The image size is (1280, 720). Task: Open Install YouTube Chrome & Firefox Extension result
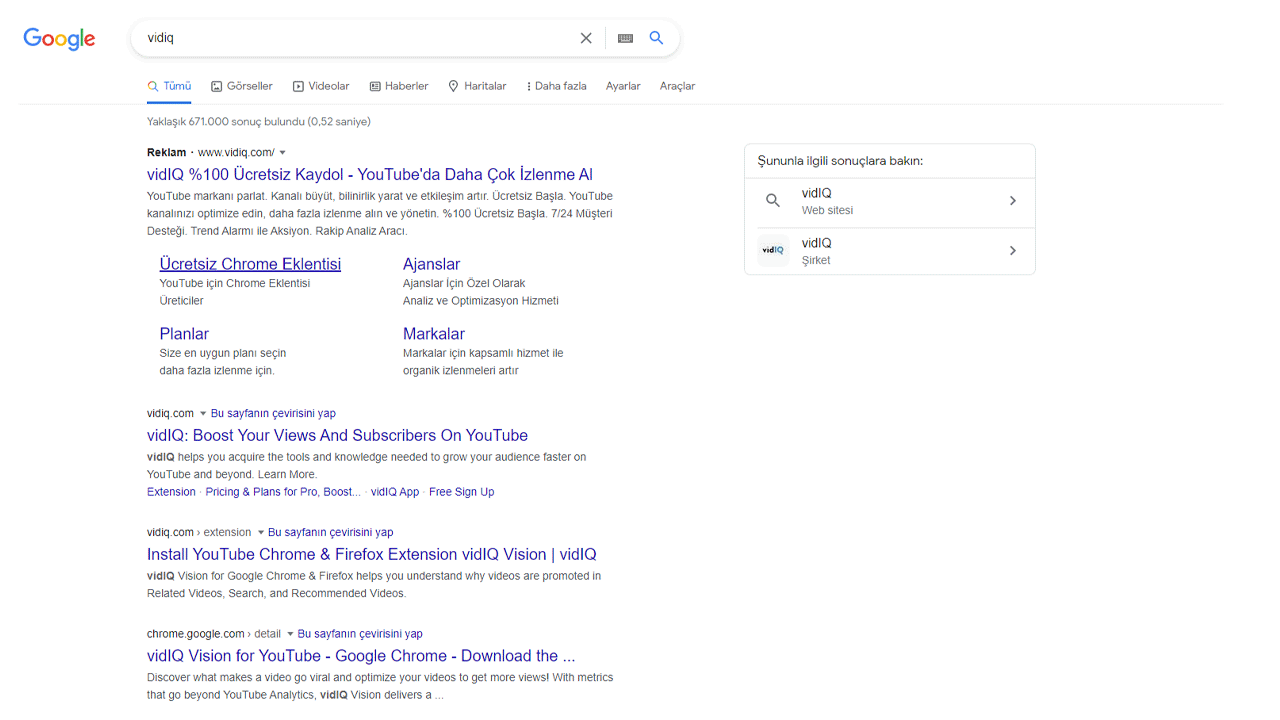[372, 554]
